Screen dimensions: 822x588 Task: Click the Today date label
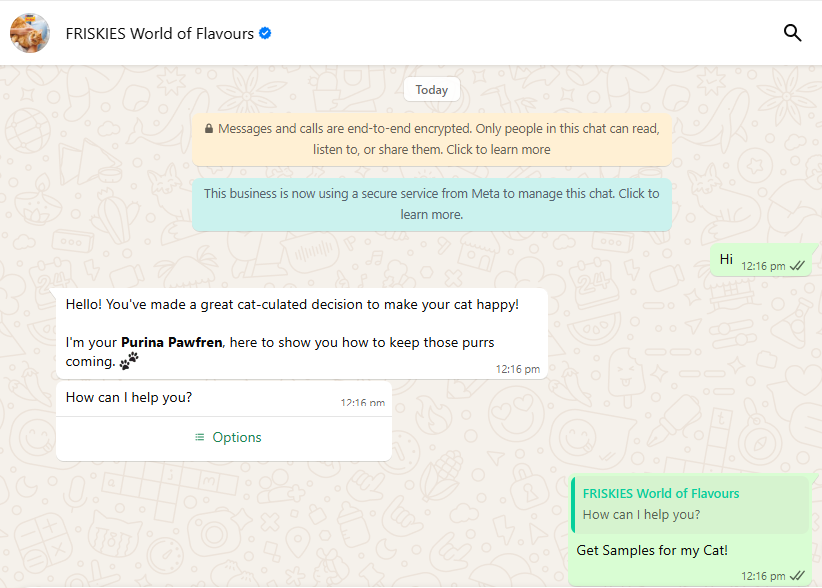pos(432,90)
